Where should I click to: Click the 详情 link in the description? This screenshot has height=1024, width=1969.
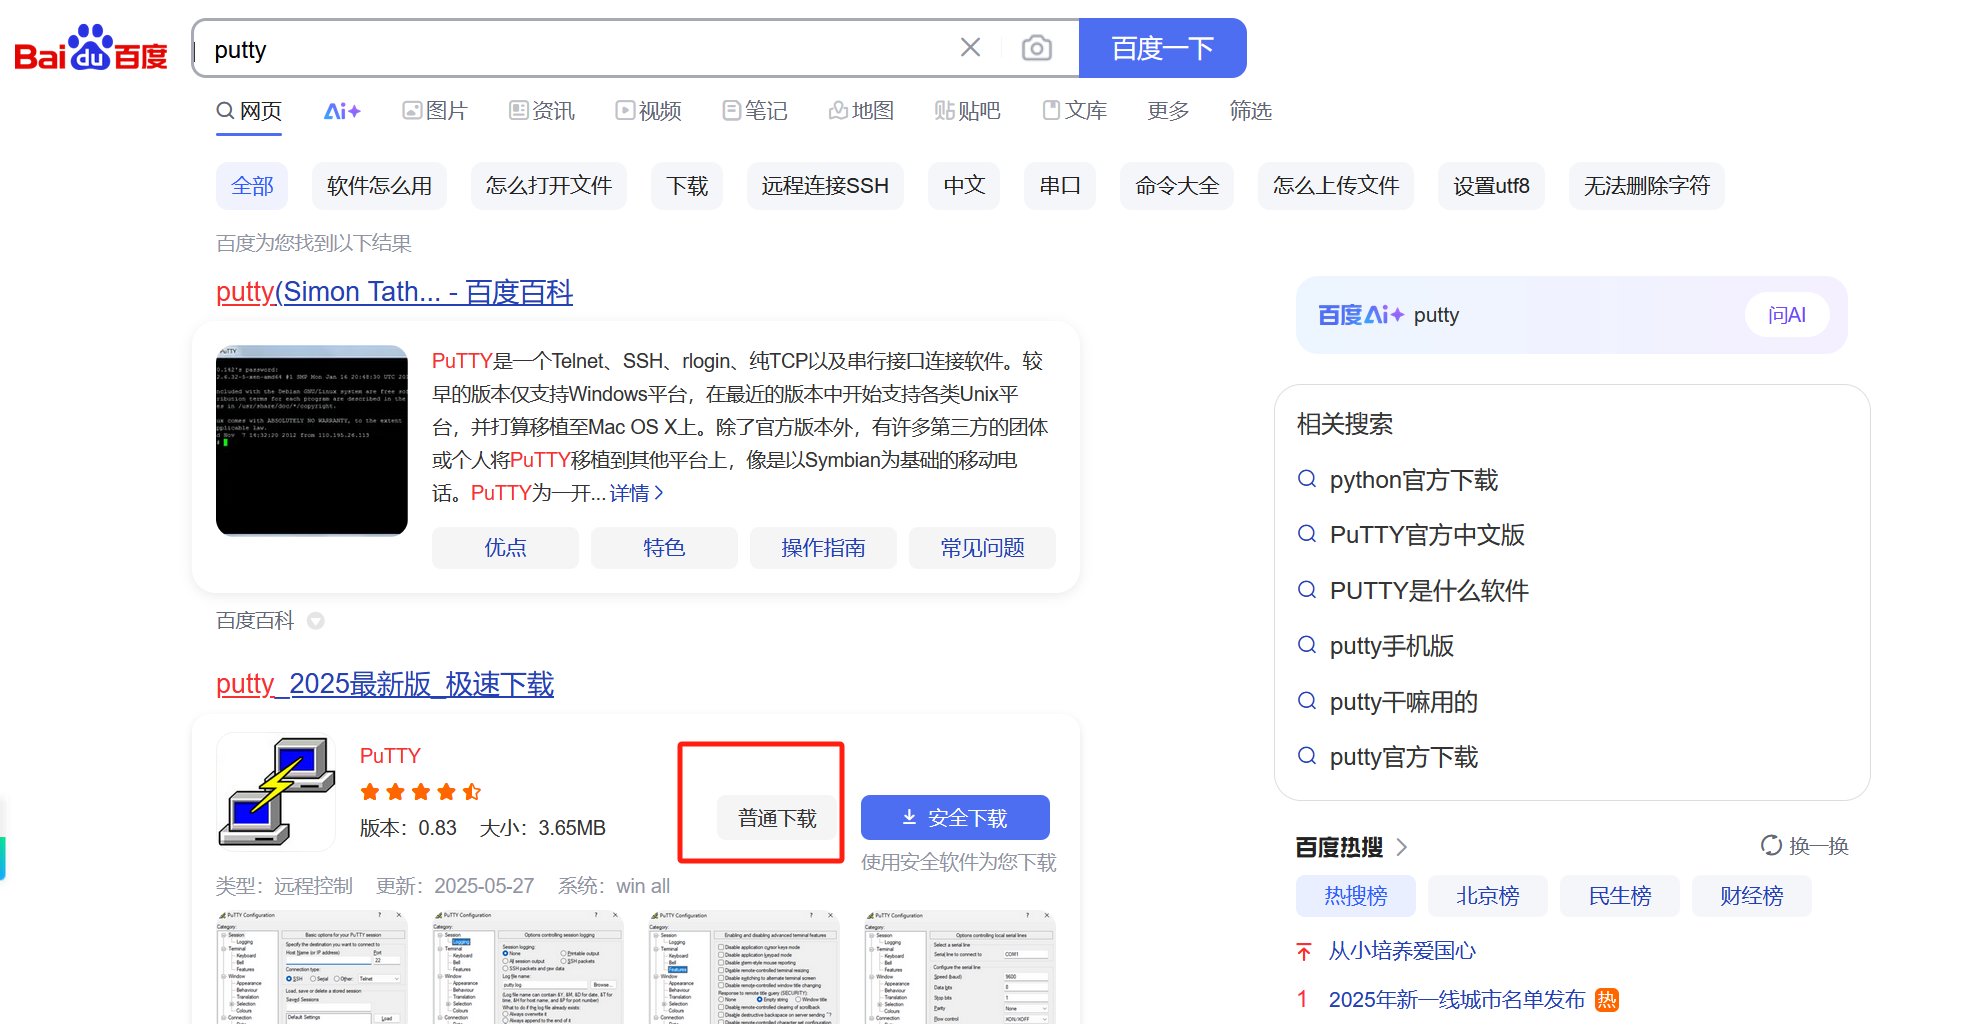pos(637,493)
